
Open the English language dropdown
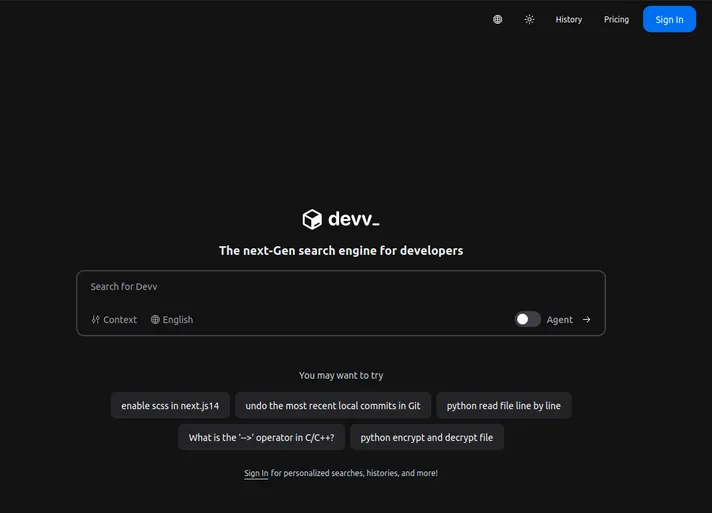click(172, 320)
